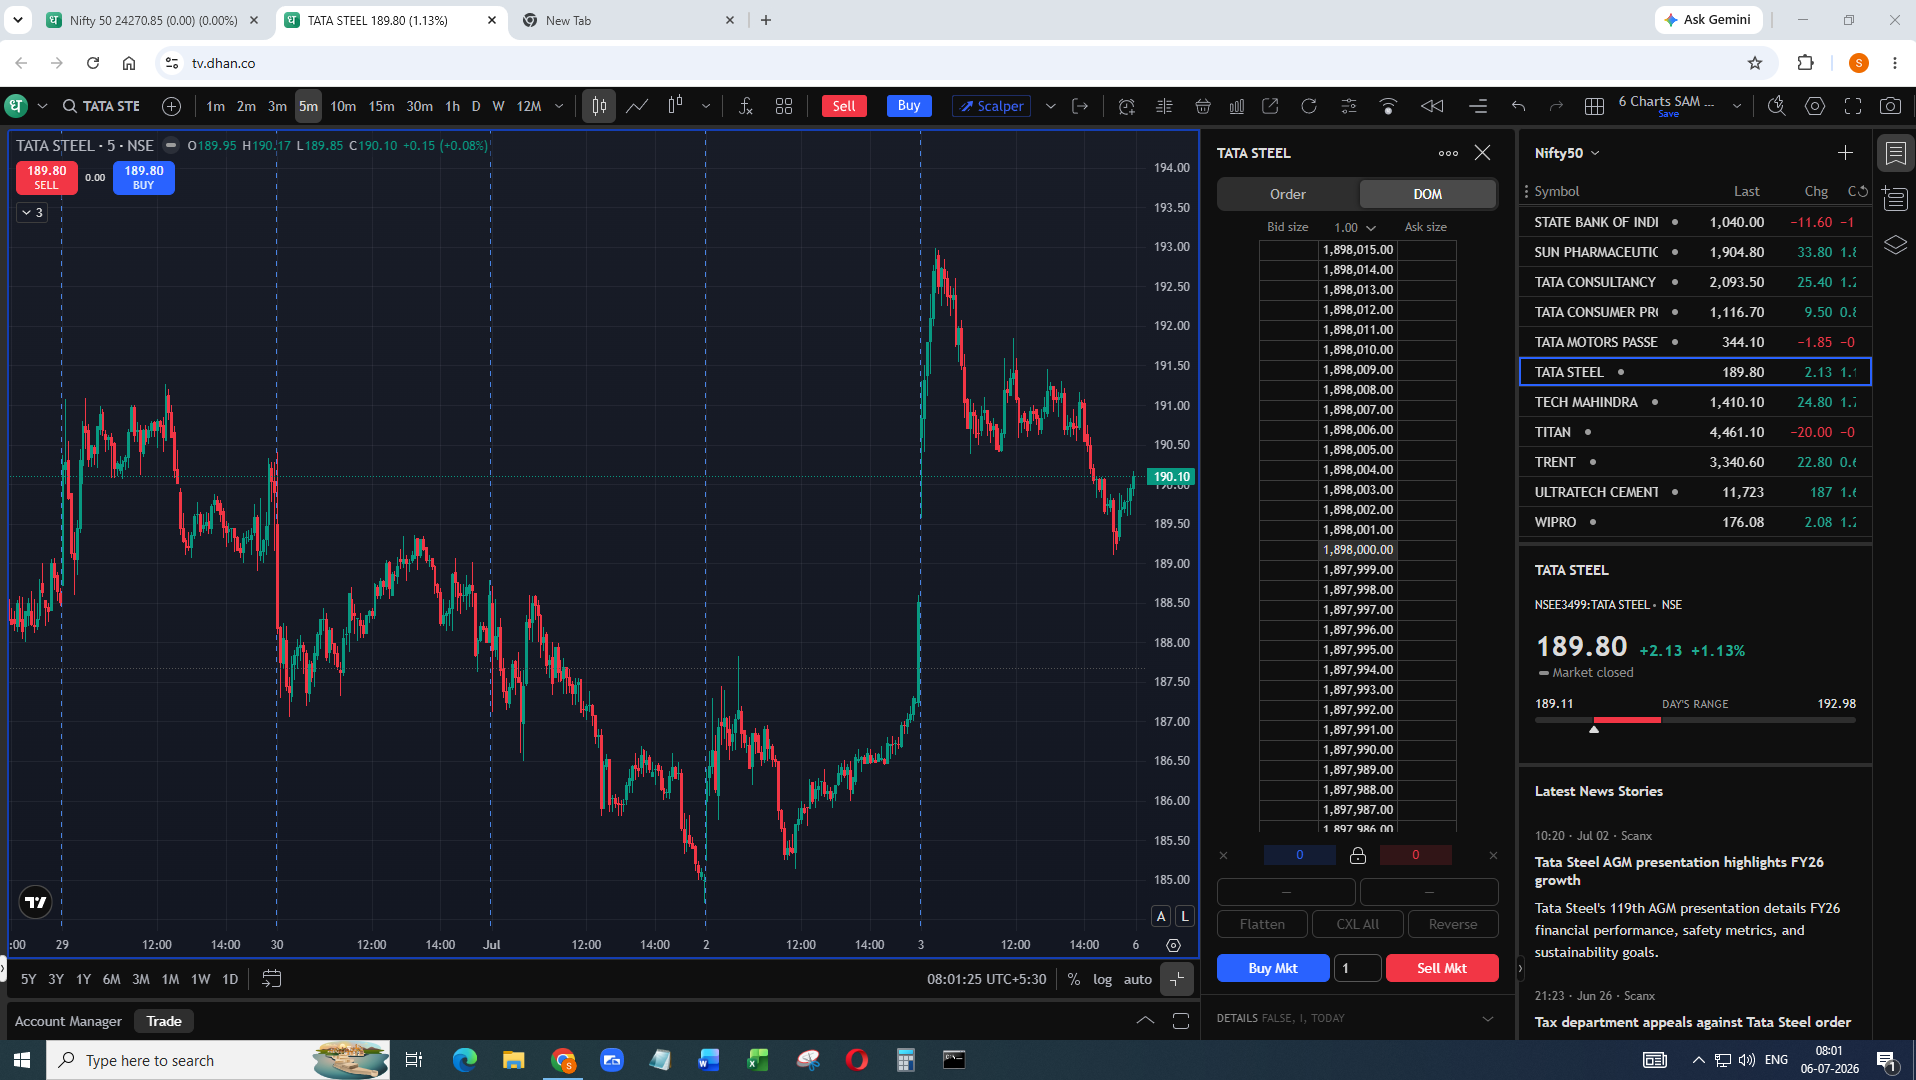Select the candlestick chart type icon
This screenshot has width=1916, height=1080.
[599, 106]
